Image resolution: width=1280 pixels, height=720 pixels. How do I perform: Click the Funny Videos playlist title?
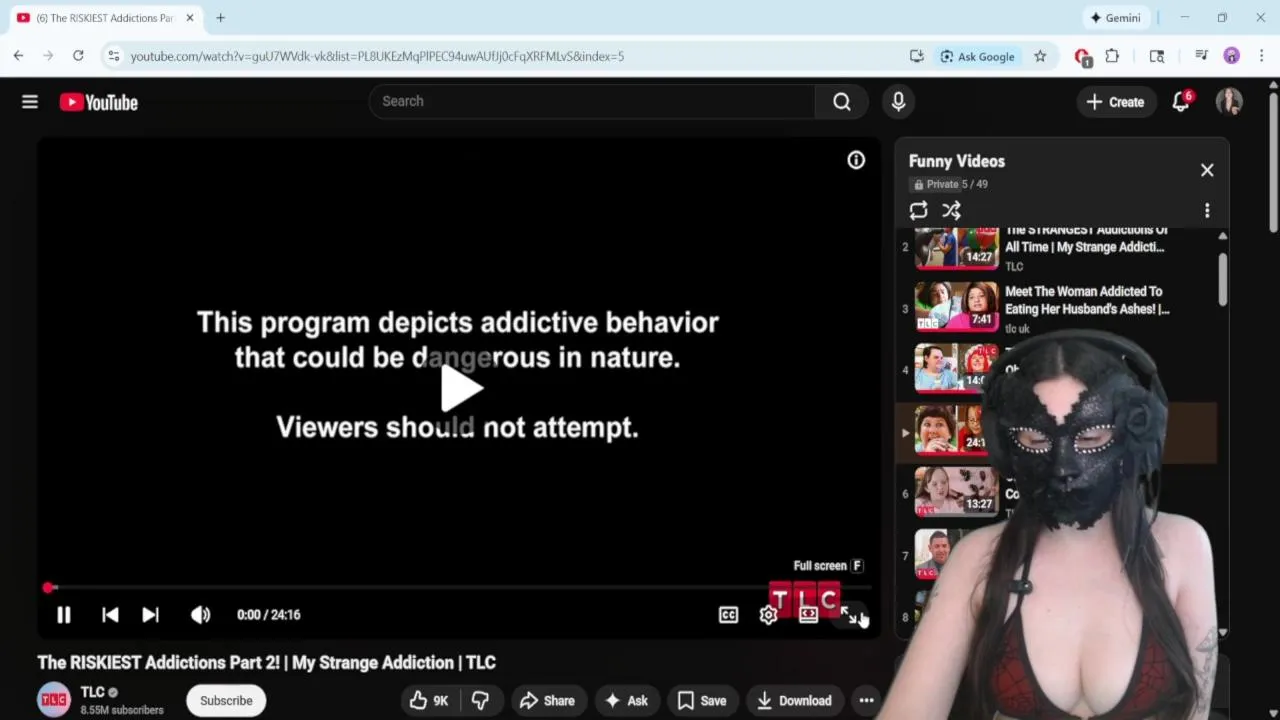click(957, 161)
